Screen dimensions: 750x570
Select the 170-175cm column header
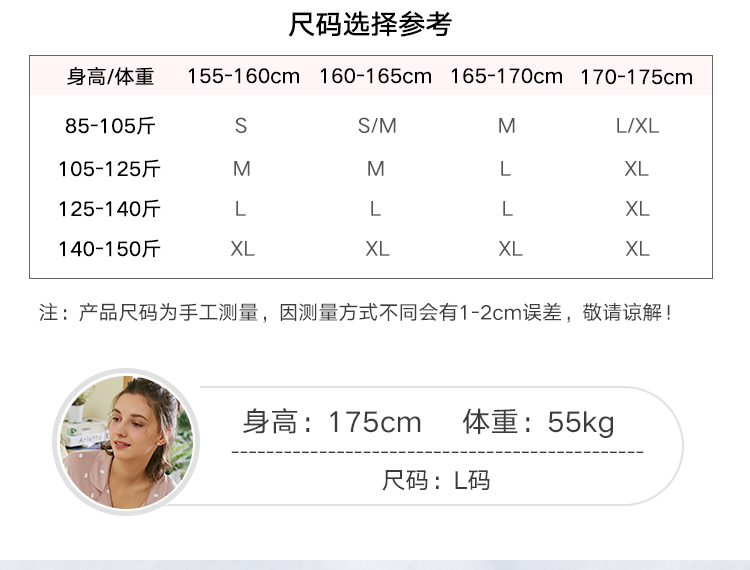pos(636,77)
